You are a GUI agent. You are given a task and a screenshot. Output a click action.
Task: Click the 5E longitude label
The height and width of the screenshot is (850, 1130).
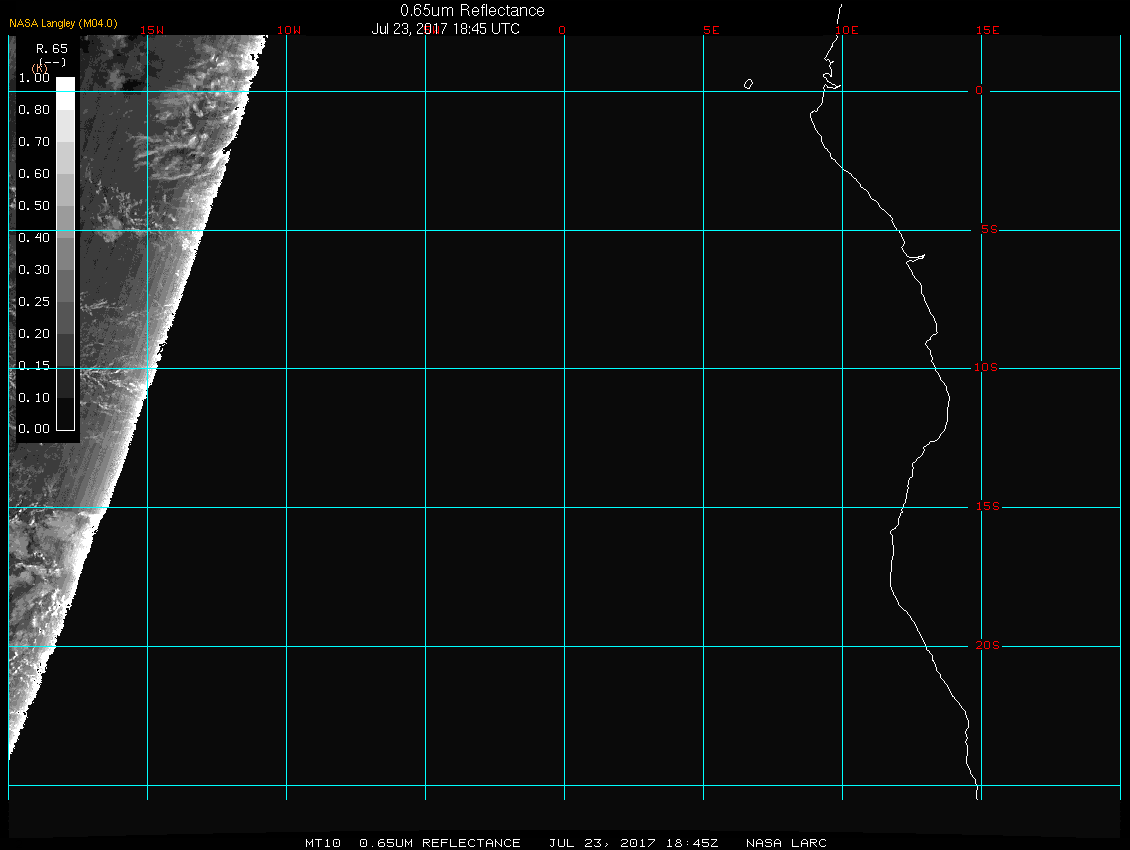(x=711, y=30)
